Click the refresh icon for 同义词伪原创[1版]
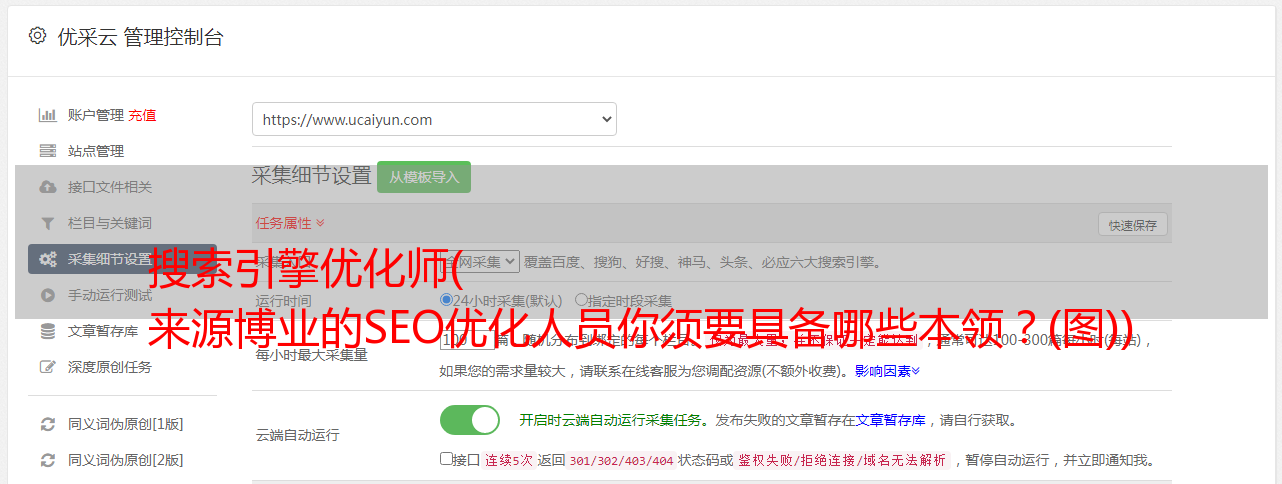This screenshot has height=484, width=1282. tap(47, 424)
